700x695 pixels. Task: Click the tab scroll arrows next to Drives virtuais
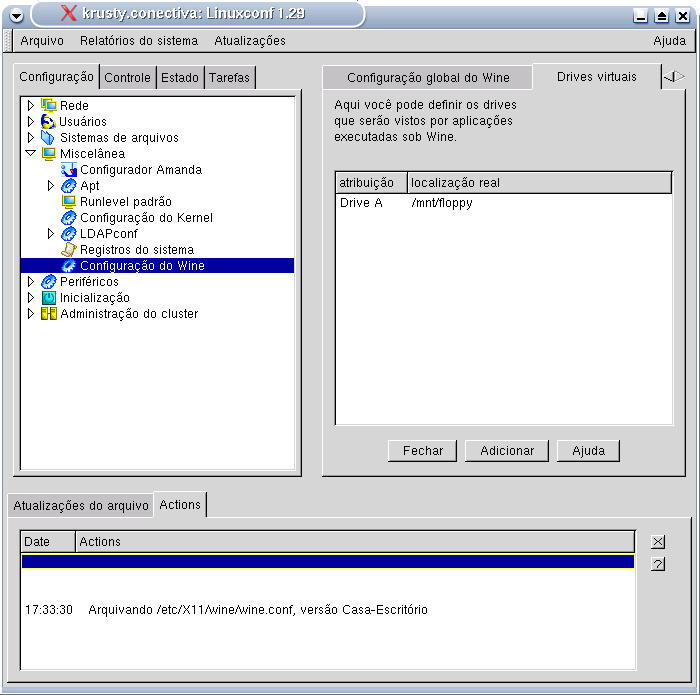tap(674, 77)
